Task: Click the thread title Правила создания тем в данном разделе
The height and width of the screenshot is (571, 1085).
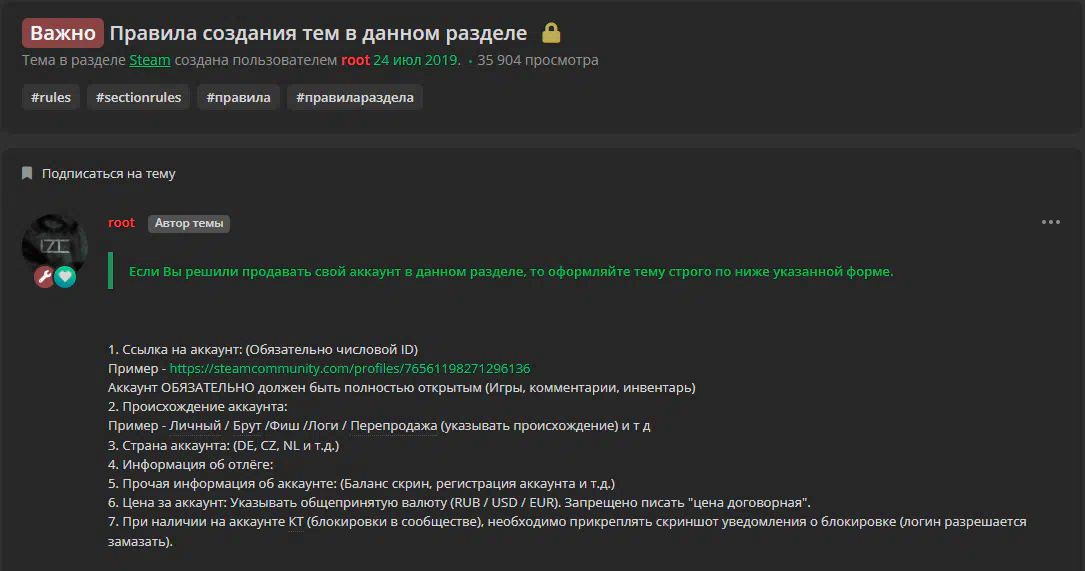Action: pyautogui.click(x=318, y=33)
